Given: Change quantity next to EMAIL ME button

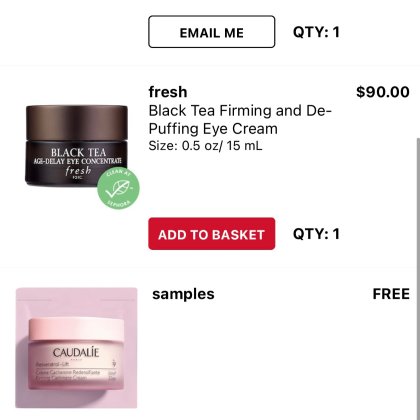Looking at the screenshot, I should 316,32.
